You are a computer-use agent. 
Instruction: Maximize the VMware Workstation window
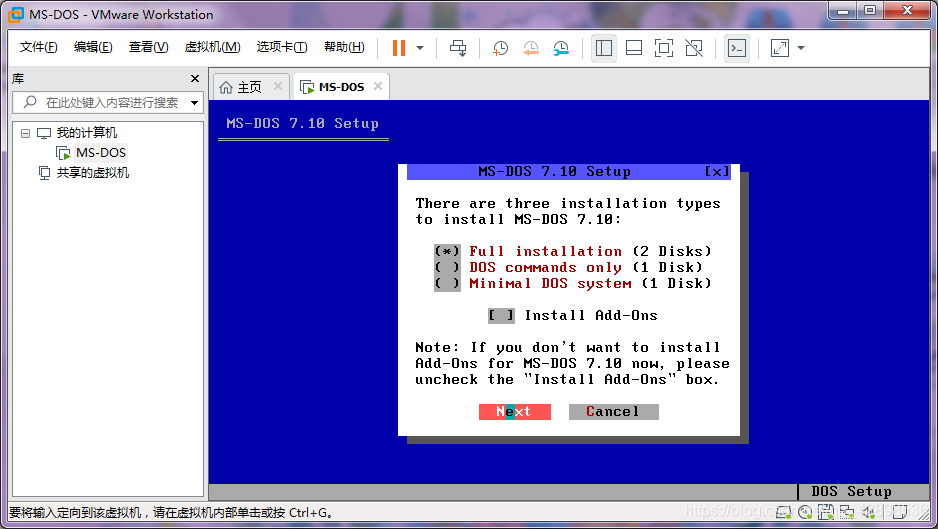pos(870,11)
